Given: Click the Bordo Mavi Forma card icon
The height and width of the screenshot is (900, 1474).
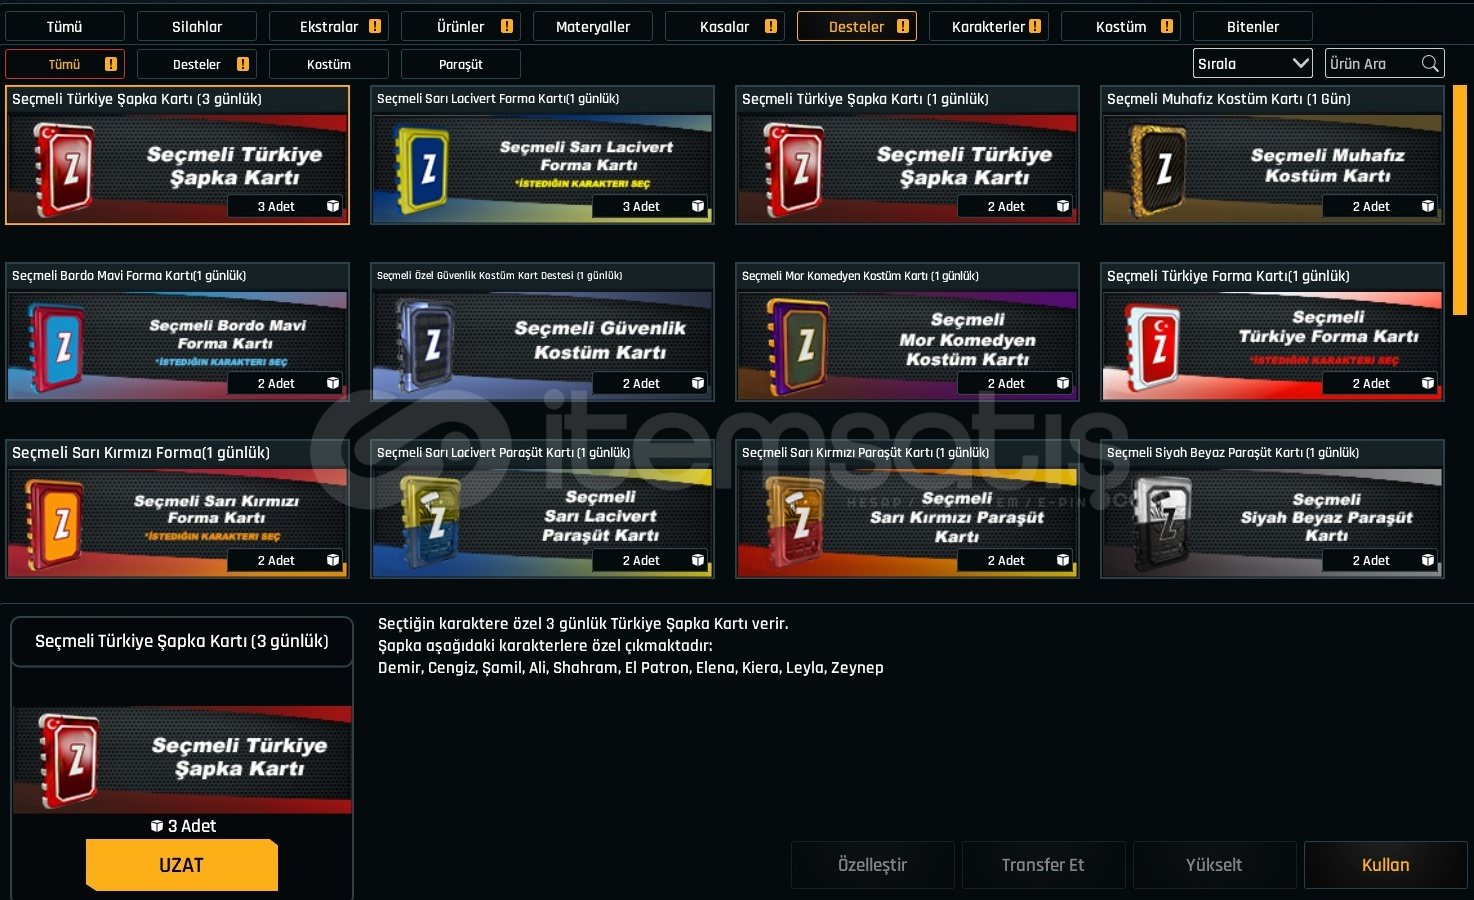Looking at the screenshot, I should [57, 345].
